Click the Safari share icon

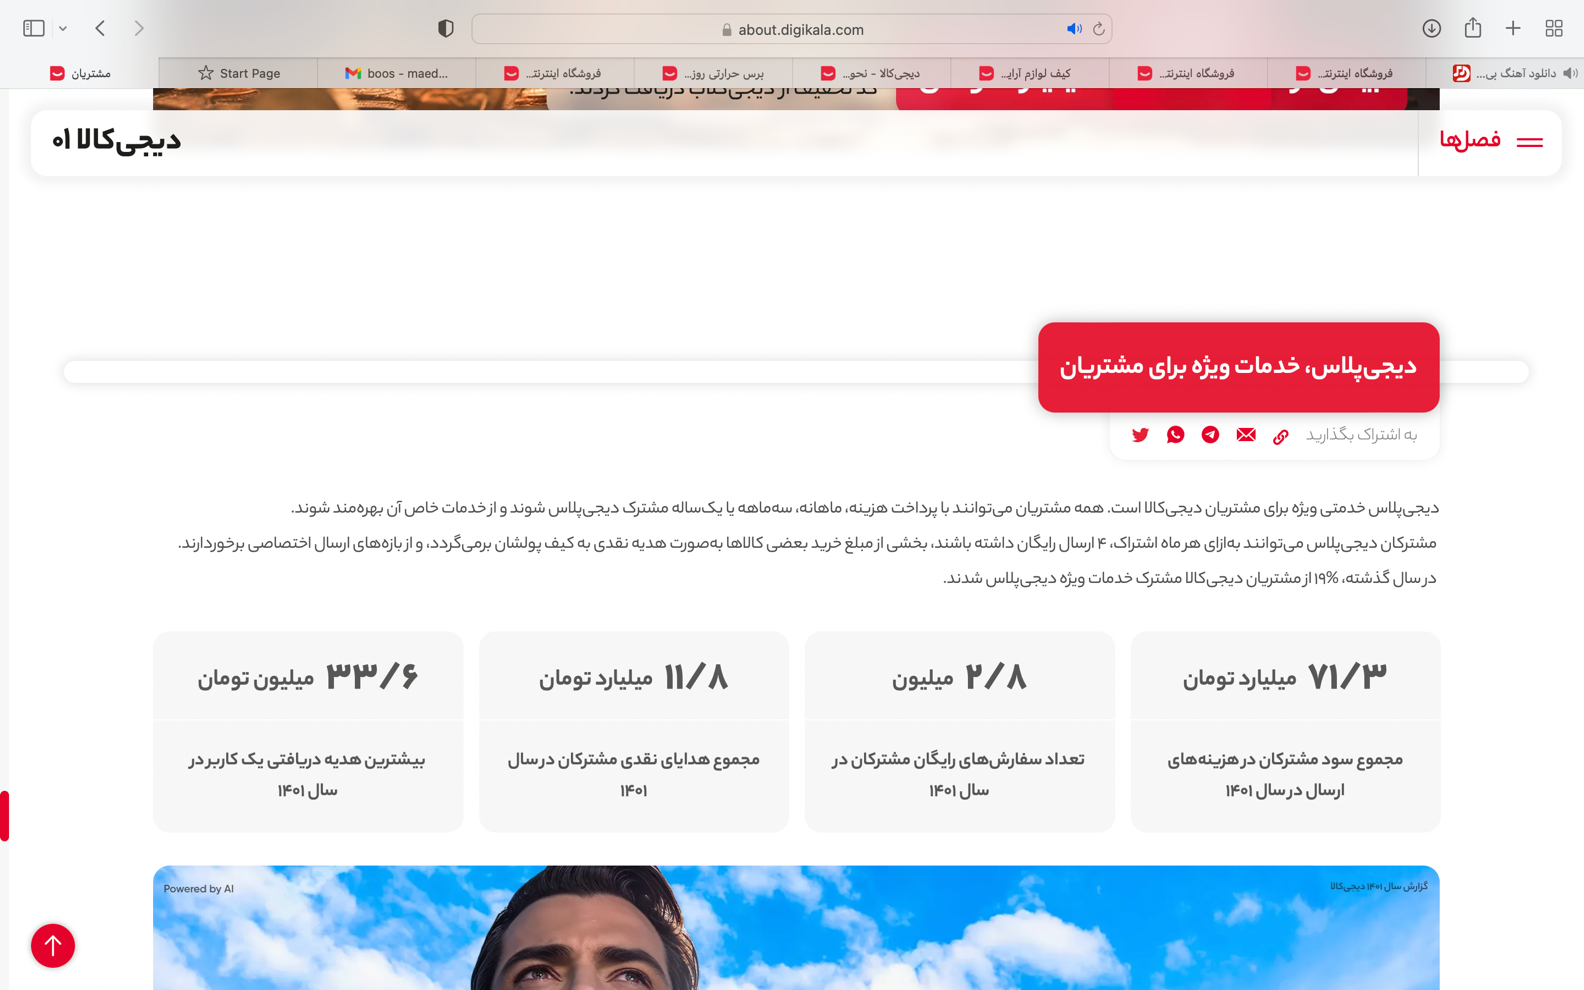click(x=1472, y=29)
